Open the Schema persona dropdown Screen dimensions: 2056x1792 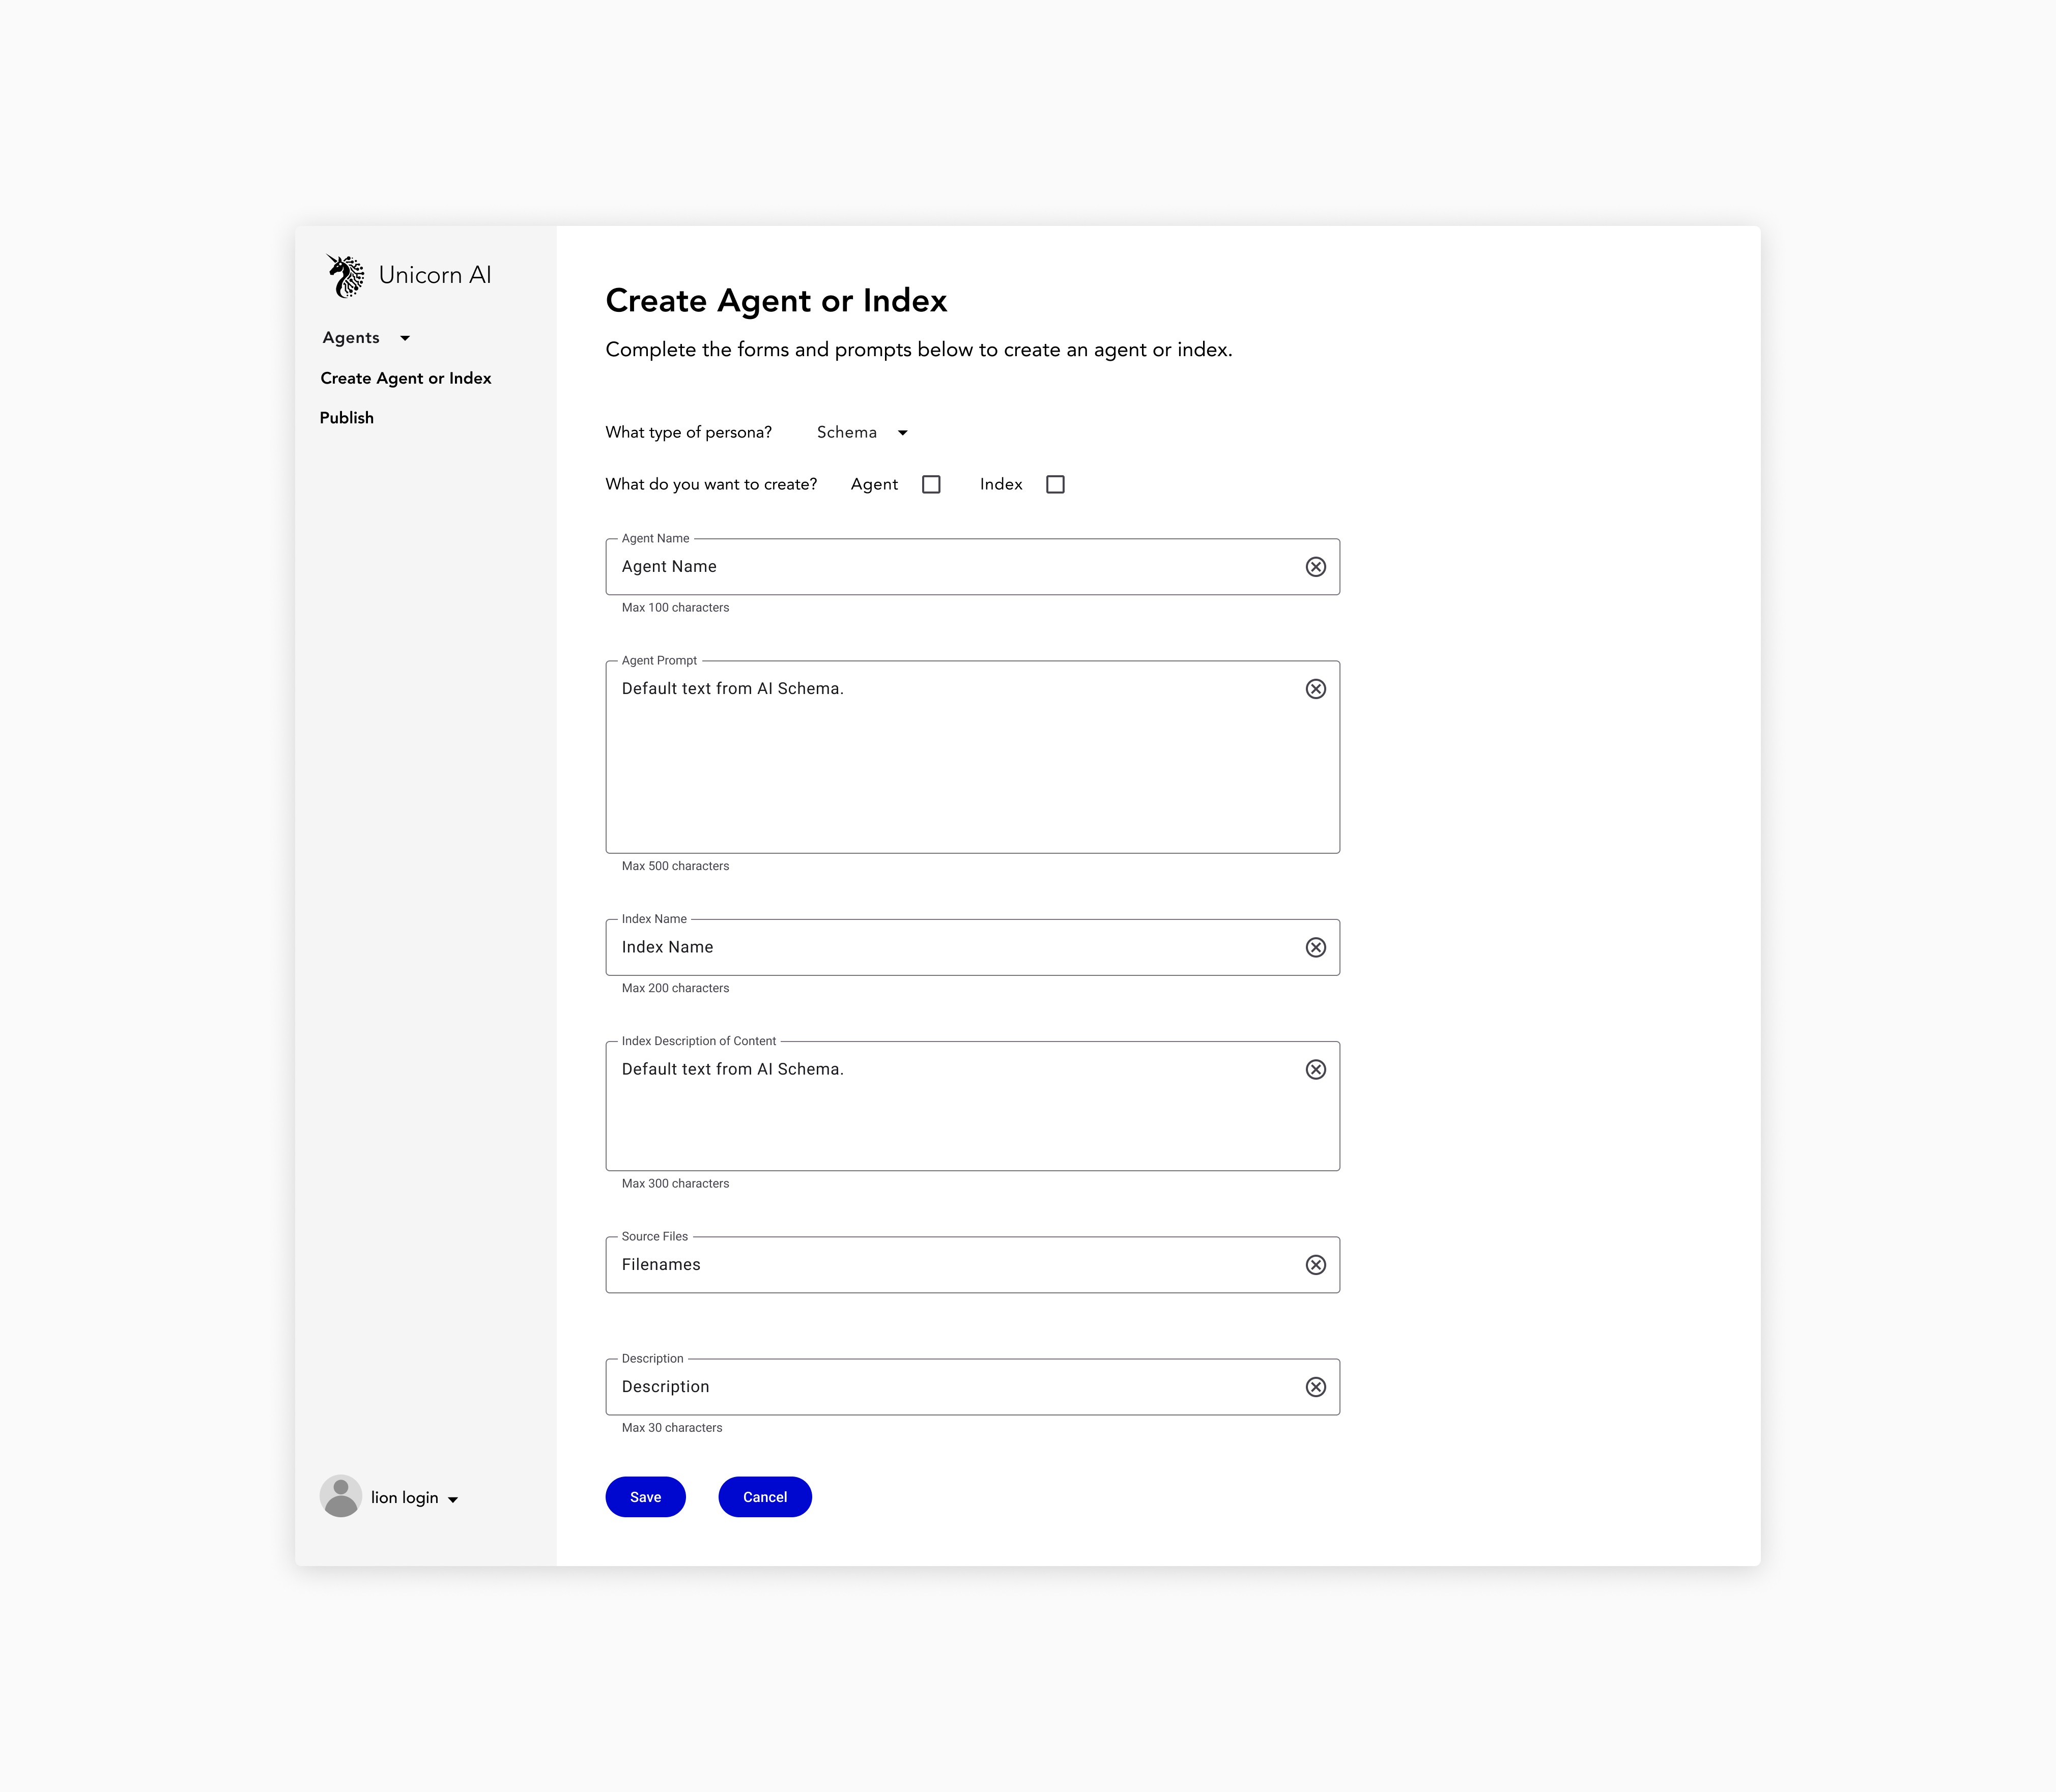[862, 433]
